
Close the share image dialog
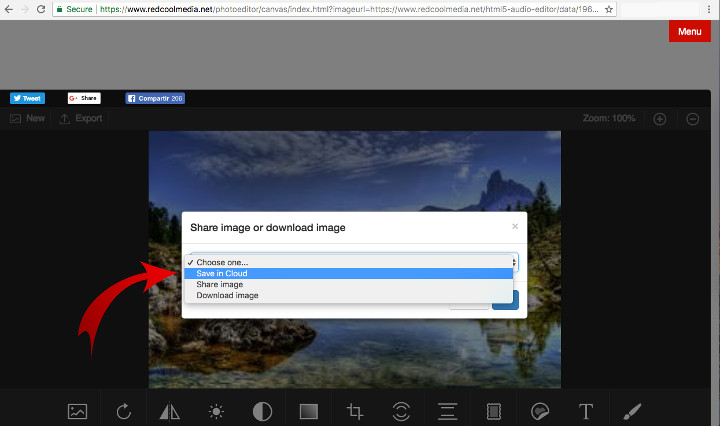[515, 226]
